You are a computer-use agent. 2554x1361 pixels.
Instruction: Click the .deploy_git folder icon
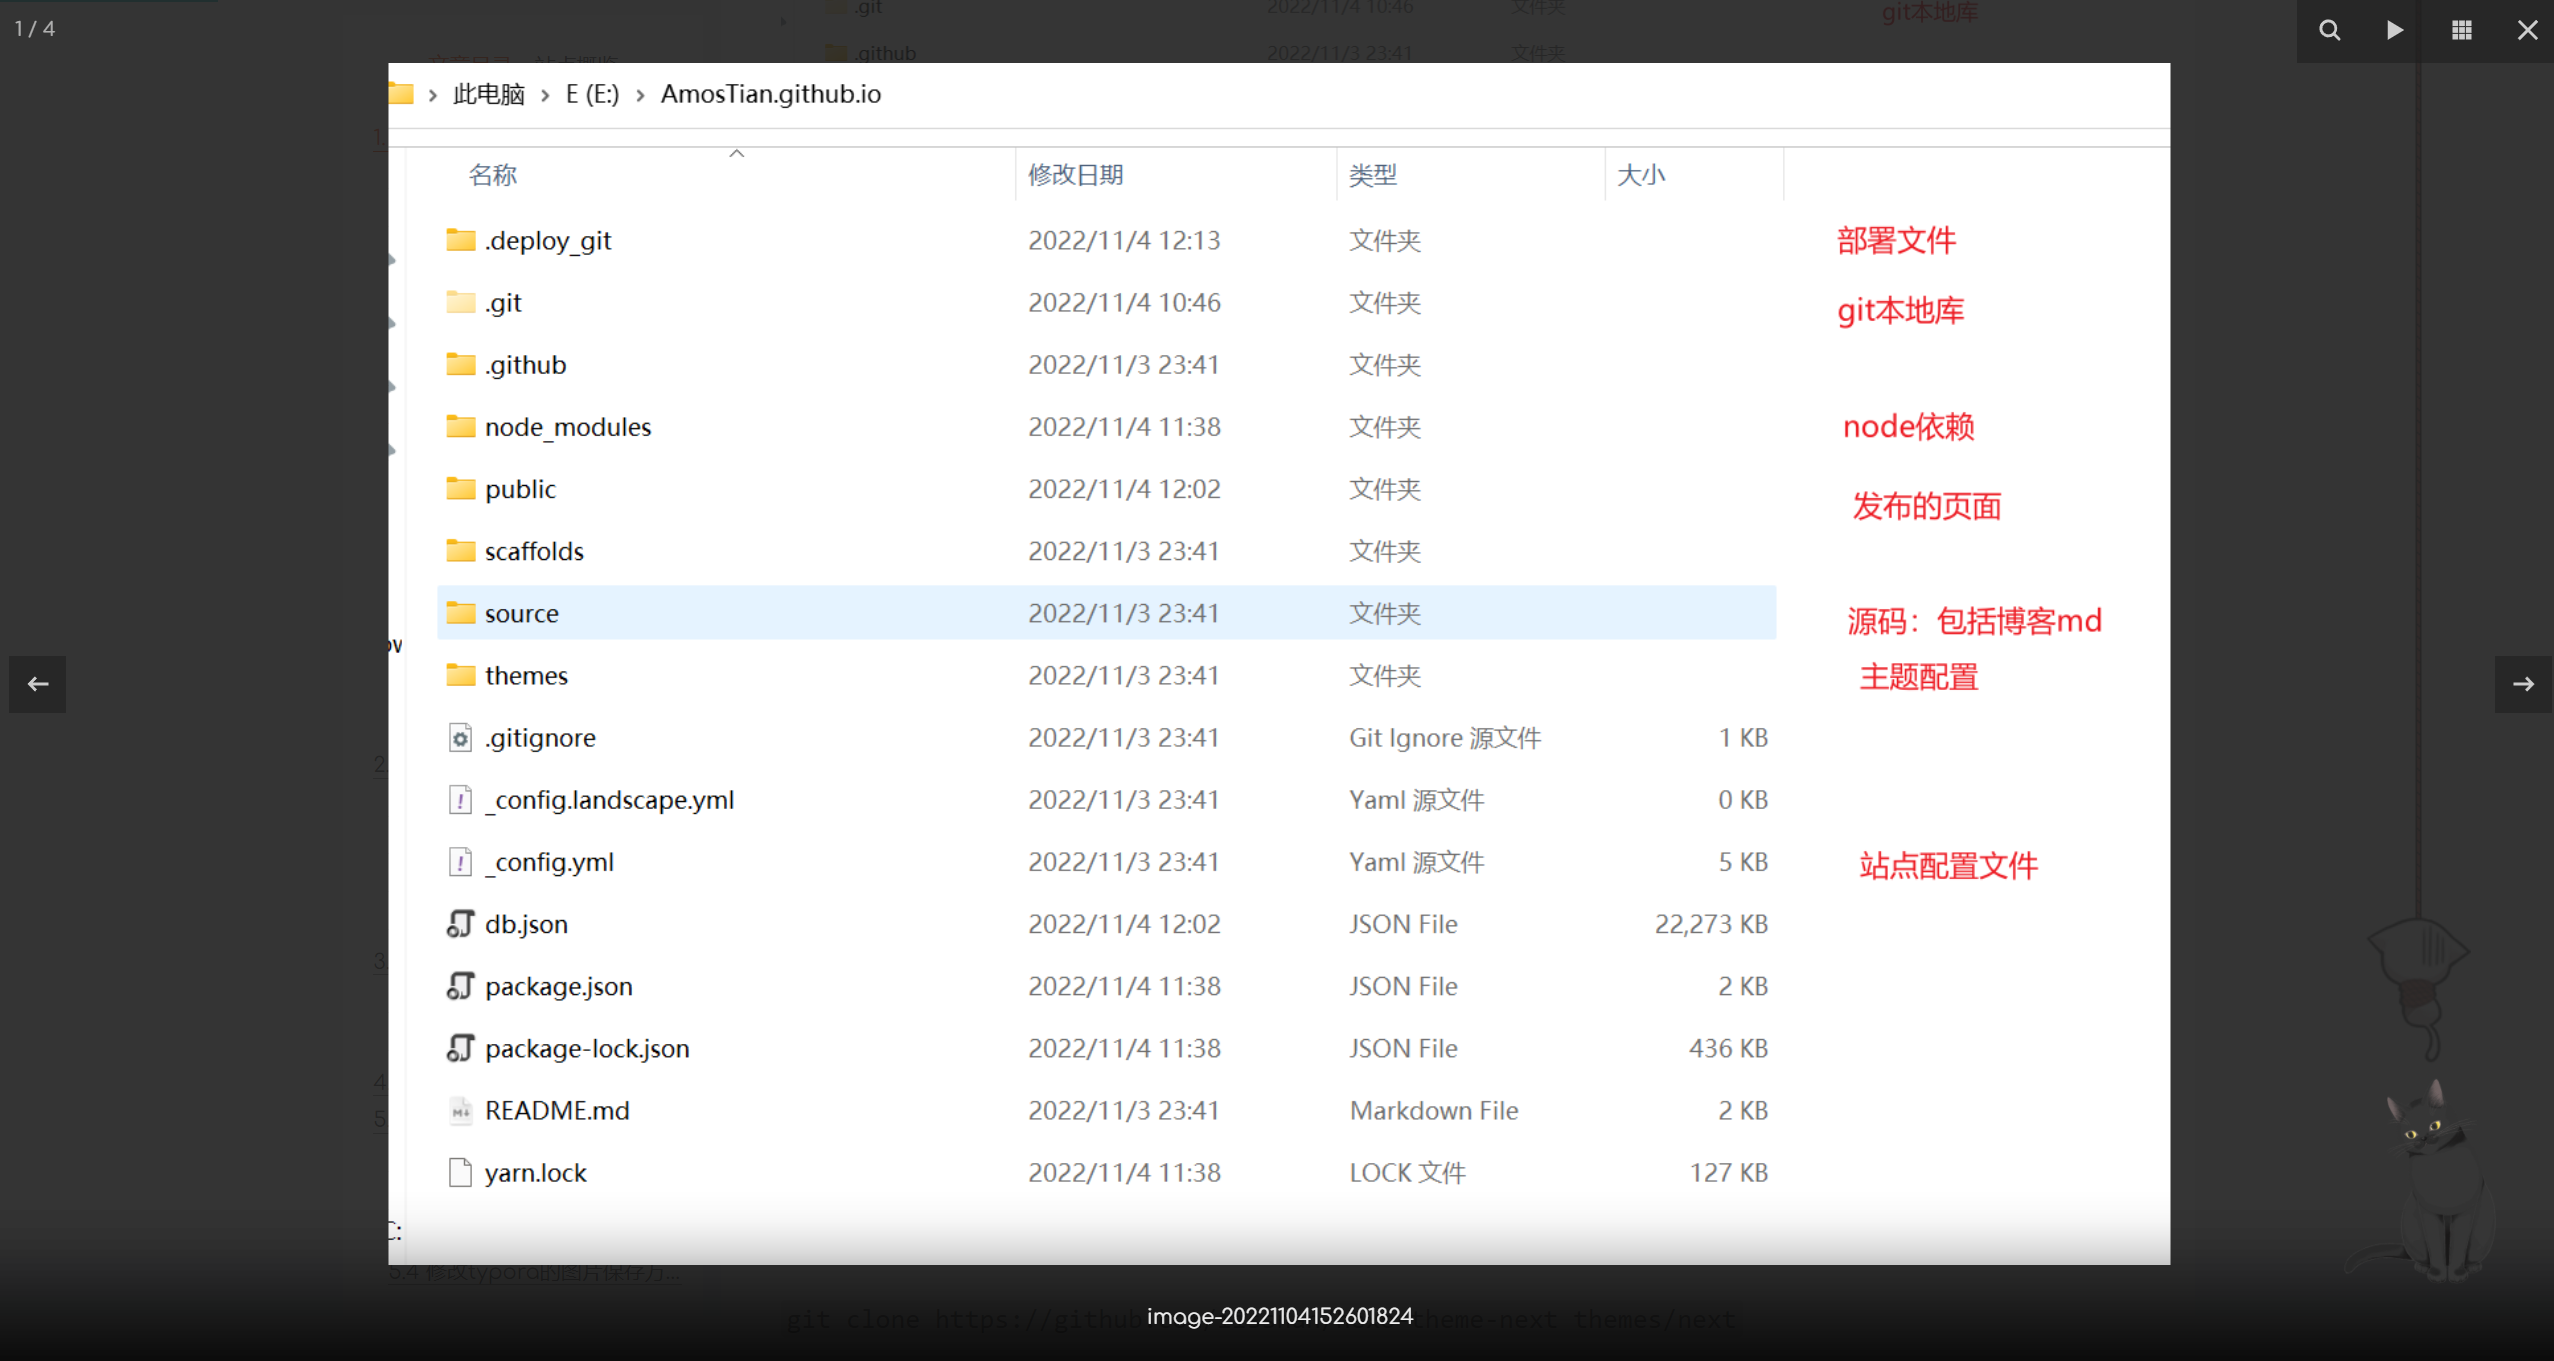click(x=460, y=240)
